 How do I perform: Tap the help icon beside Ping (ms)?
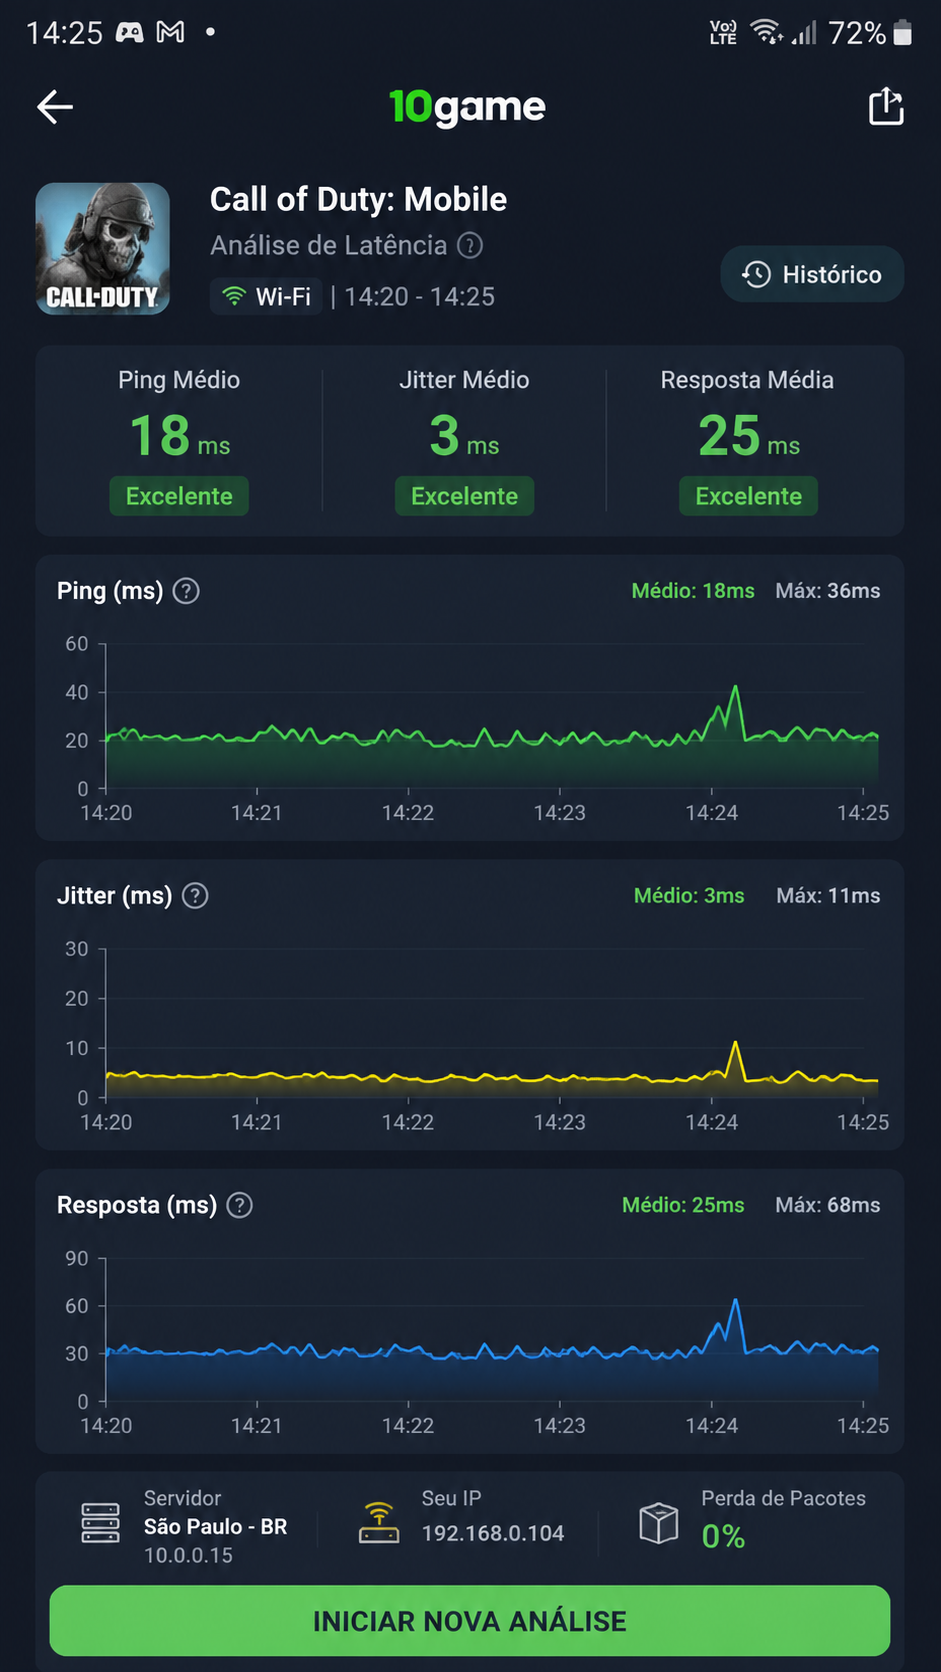(186, 591)
